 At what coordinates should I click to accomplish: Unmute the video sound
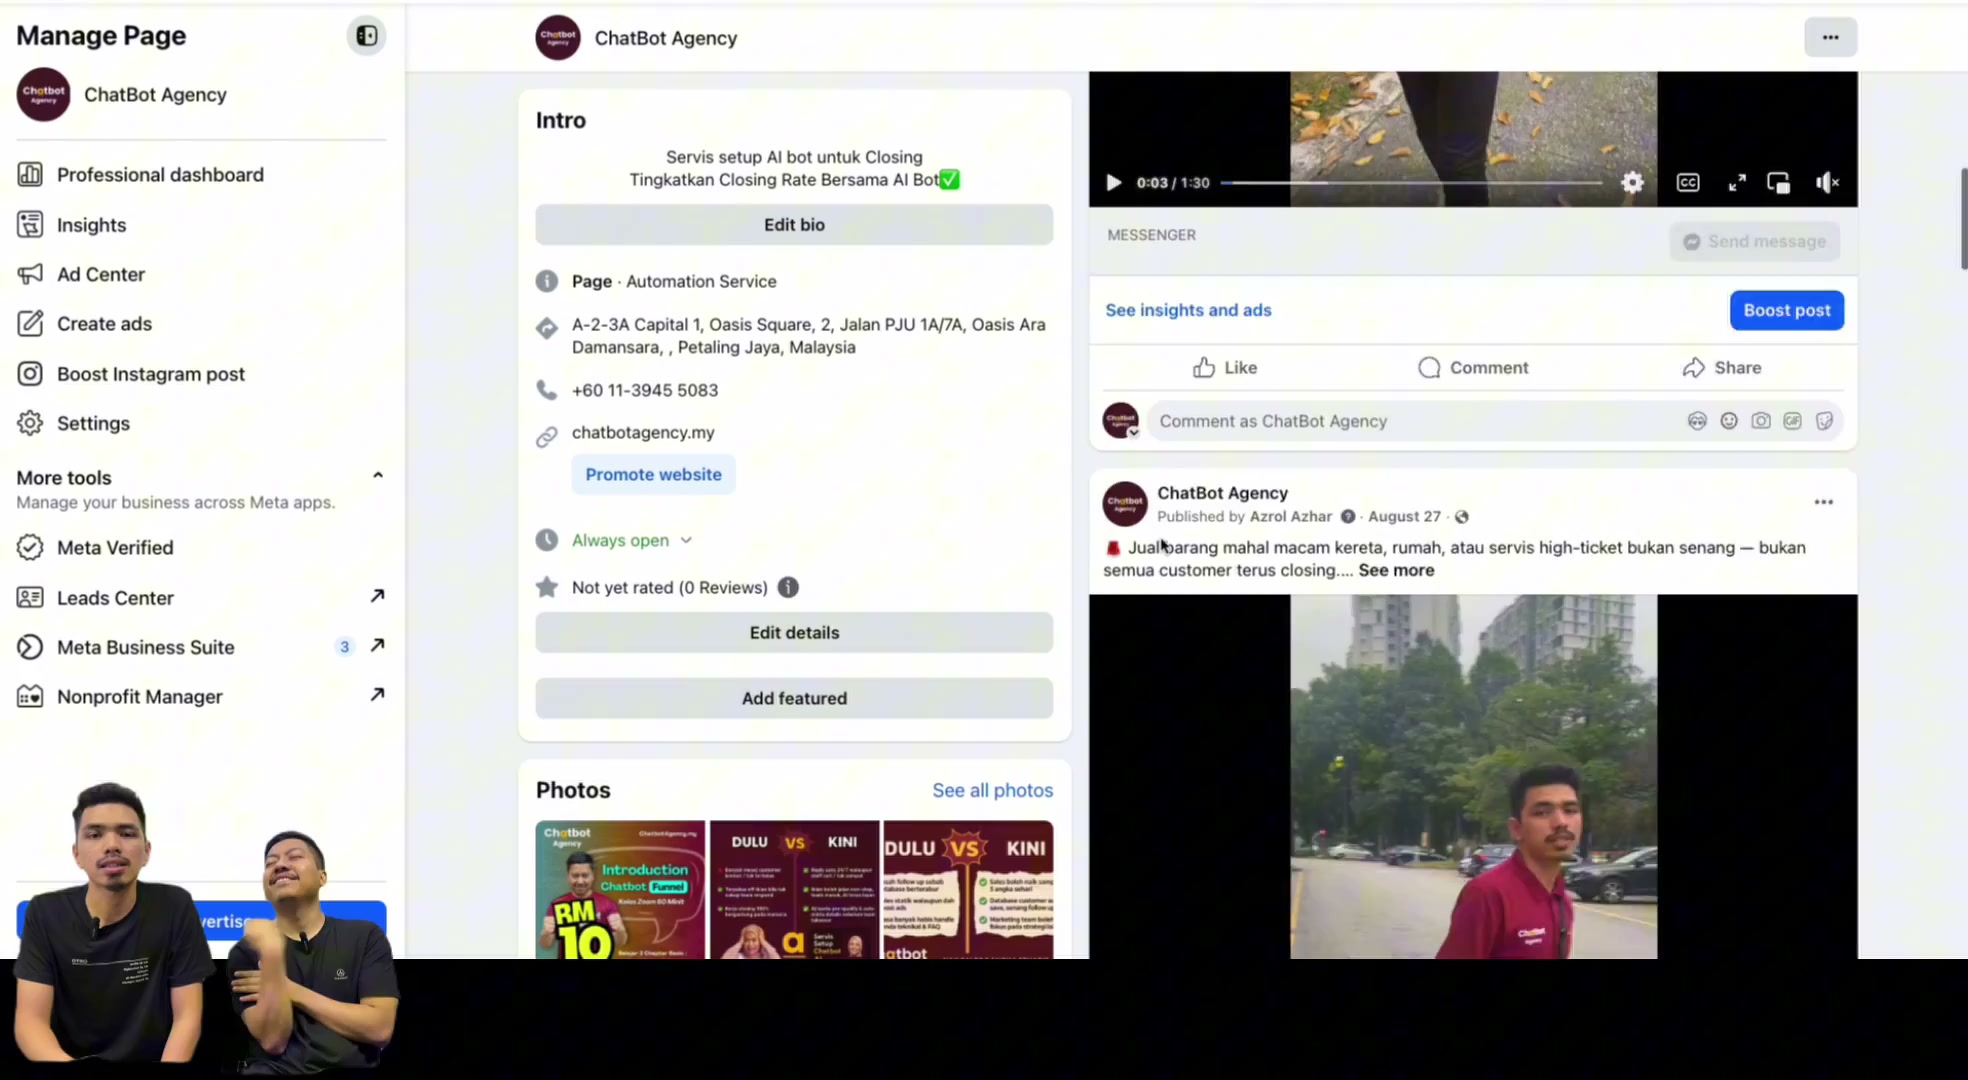point(1827,183)
